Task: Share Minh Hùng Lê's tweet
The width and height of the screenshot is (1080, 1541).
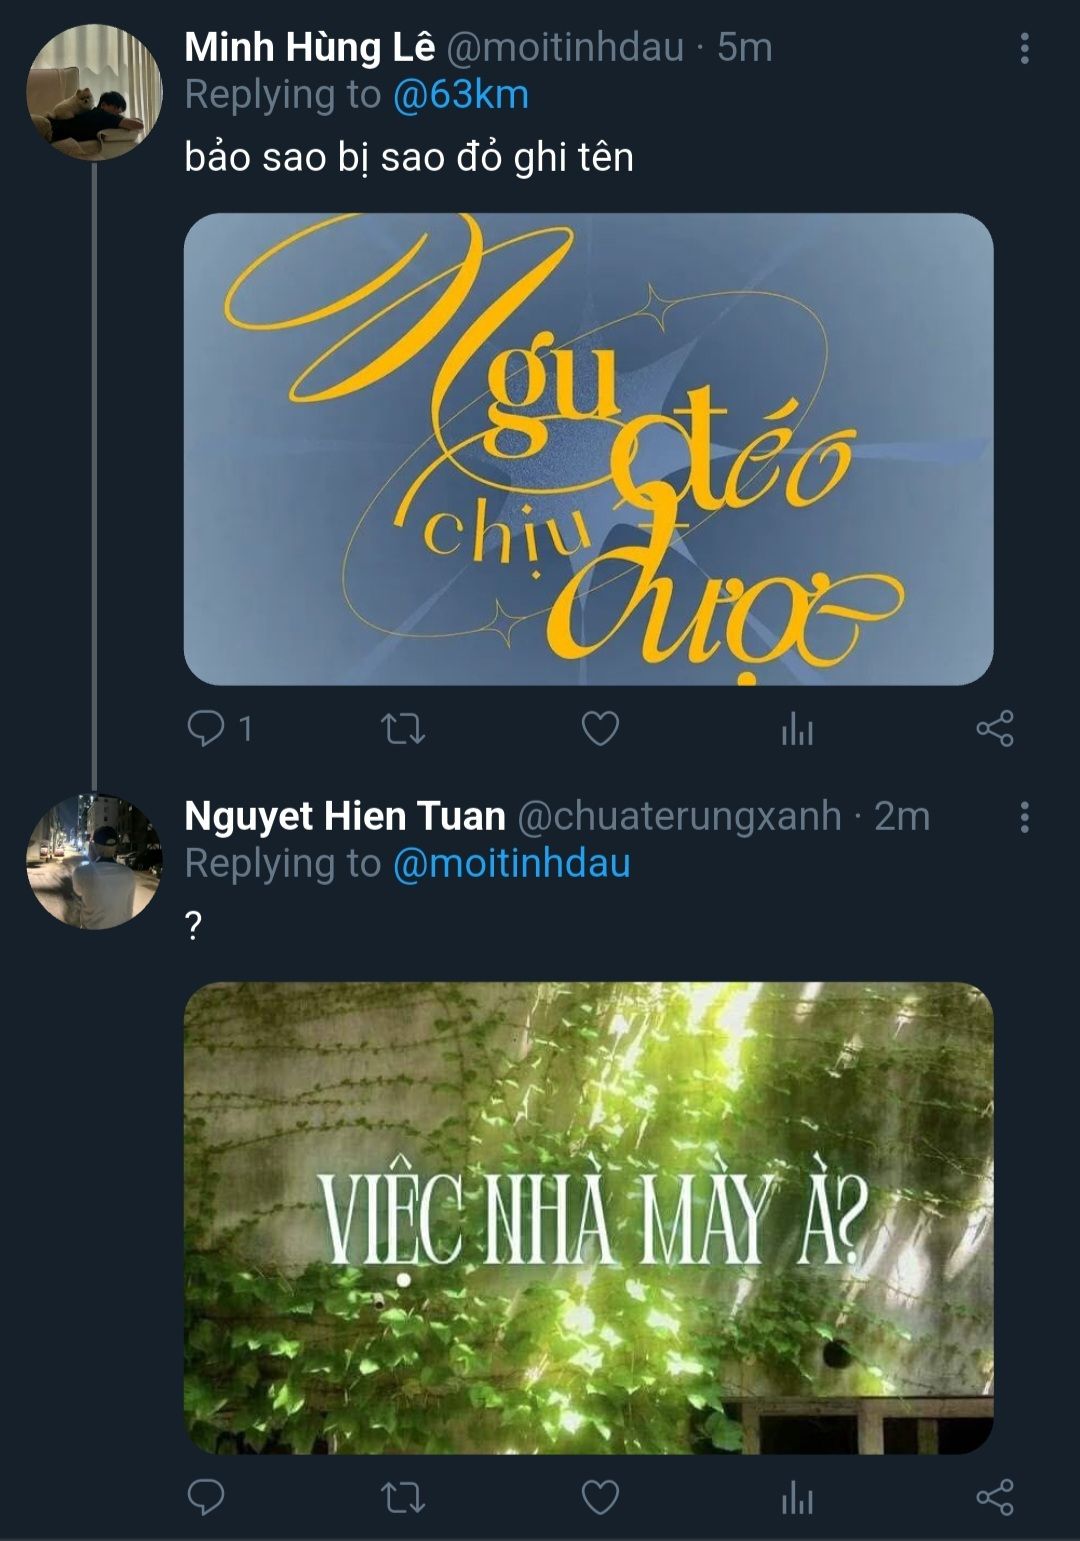Action: (995, 728)
